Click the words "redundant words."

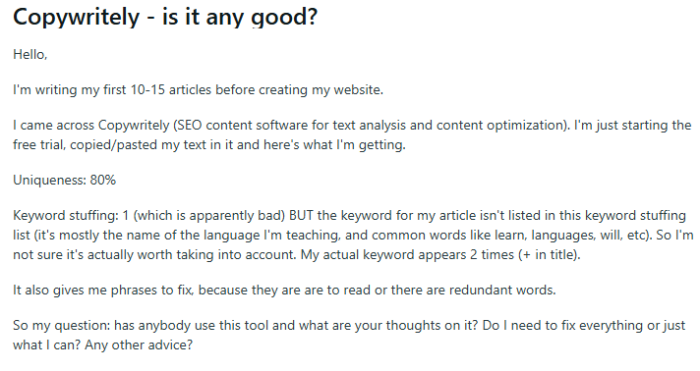click(x=502, y=290)
